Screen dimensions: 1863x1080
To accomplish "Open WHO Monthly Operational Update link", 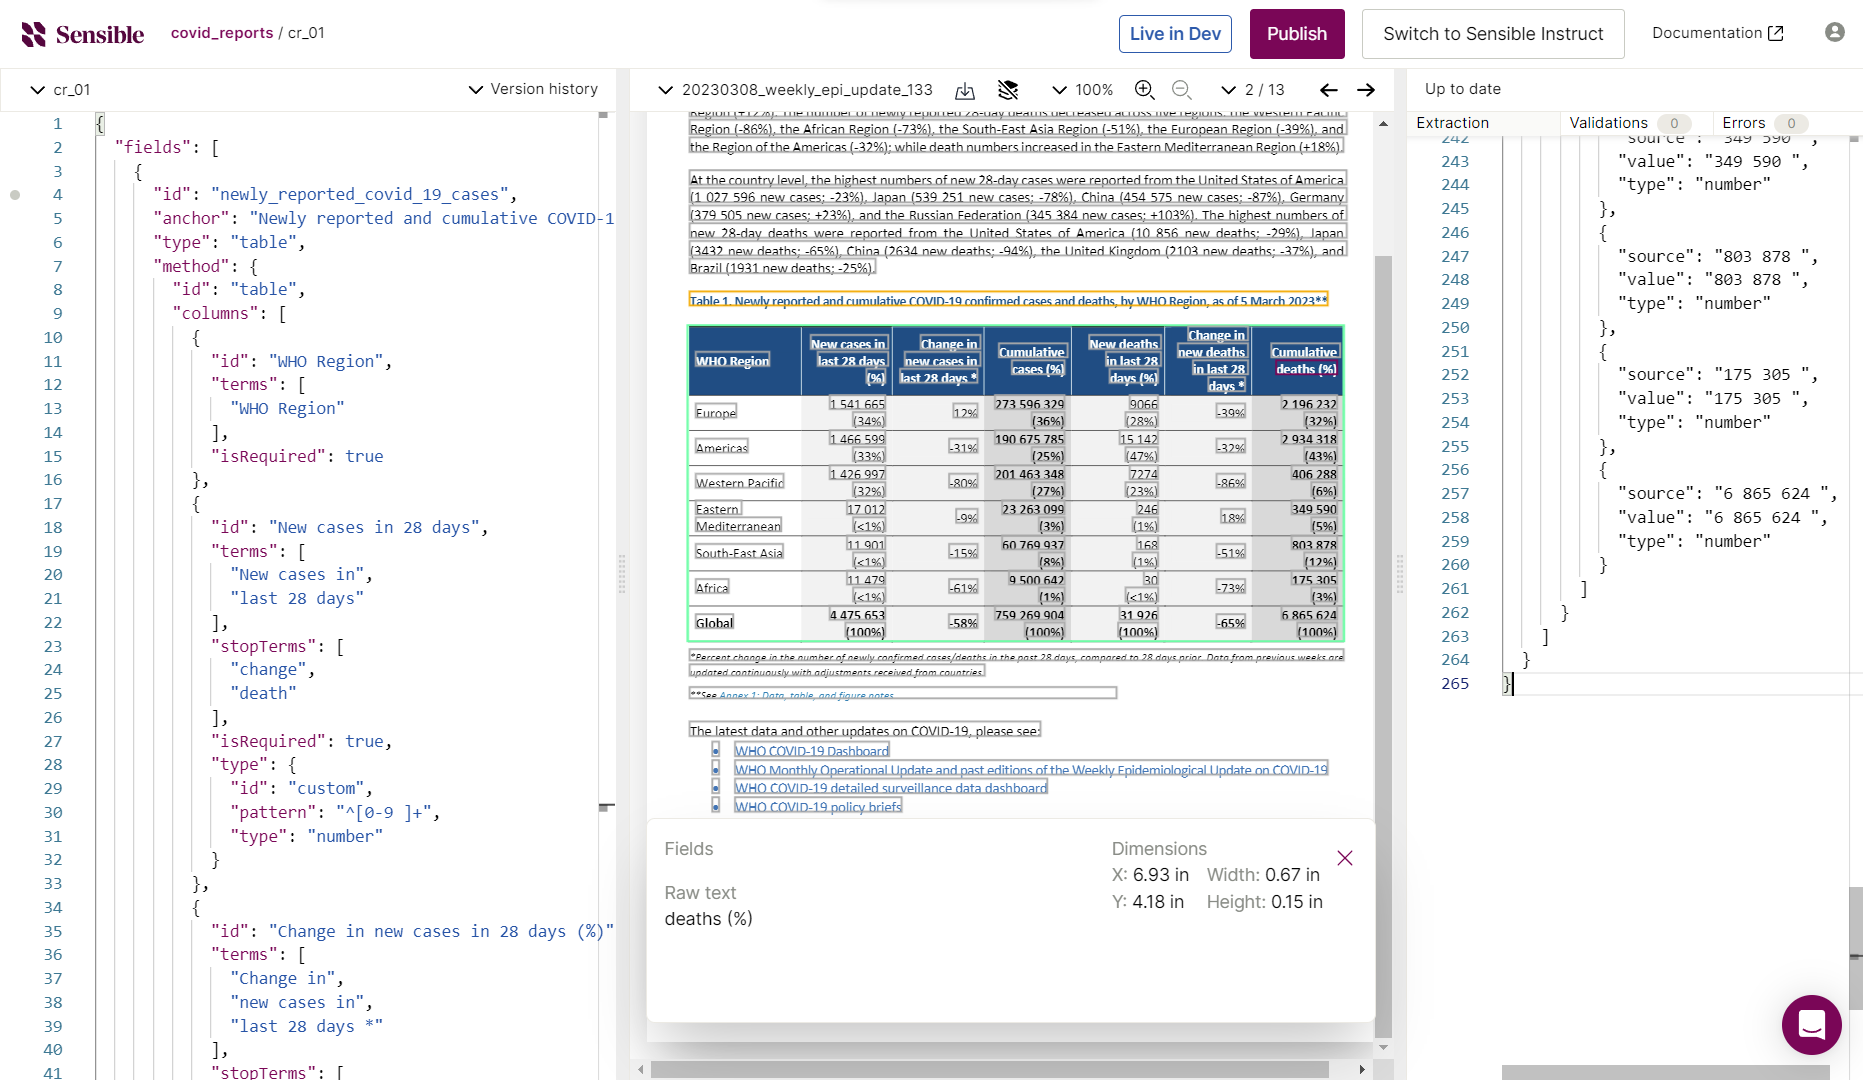I will click(x=1031, y=770).
